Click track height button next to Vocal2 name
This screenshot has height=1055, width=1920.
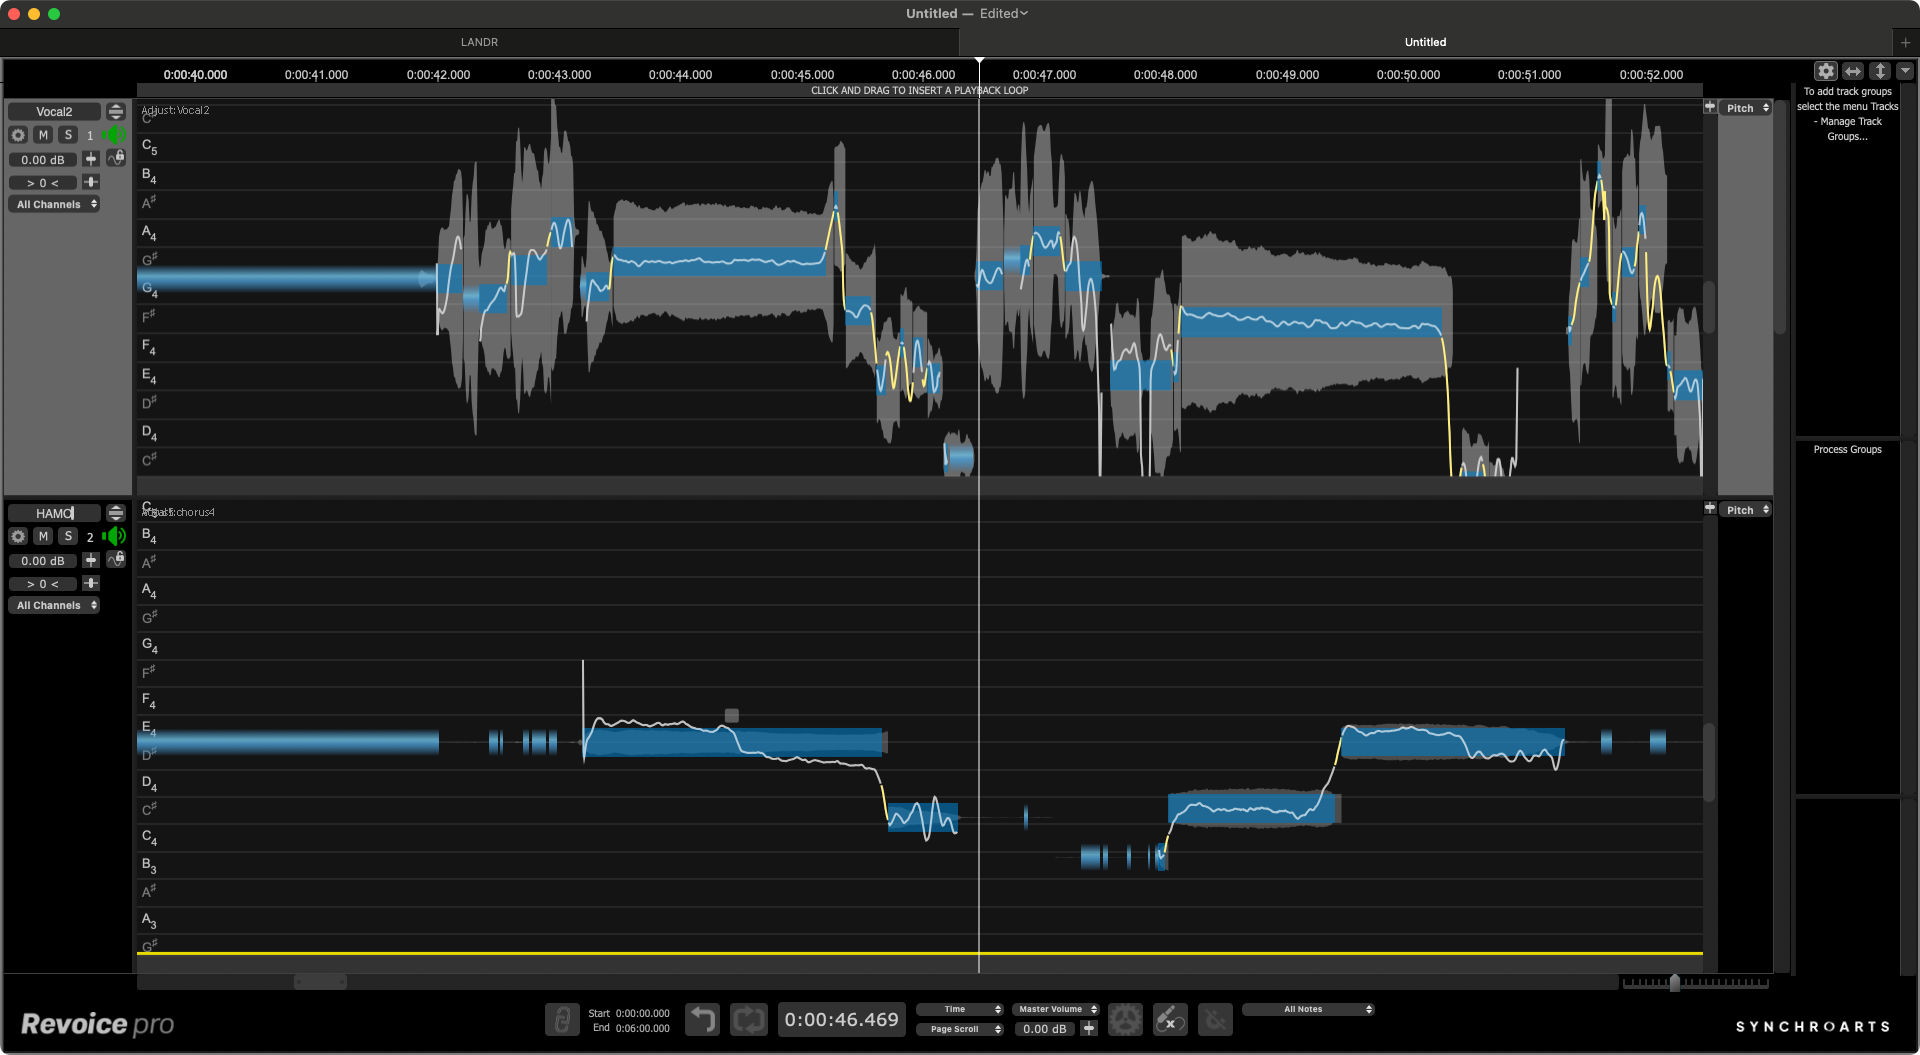[x=116, y=111]
